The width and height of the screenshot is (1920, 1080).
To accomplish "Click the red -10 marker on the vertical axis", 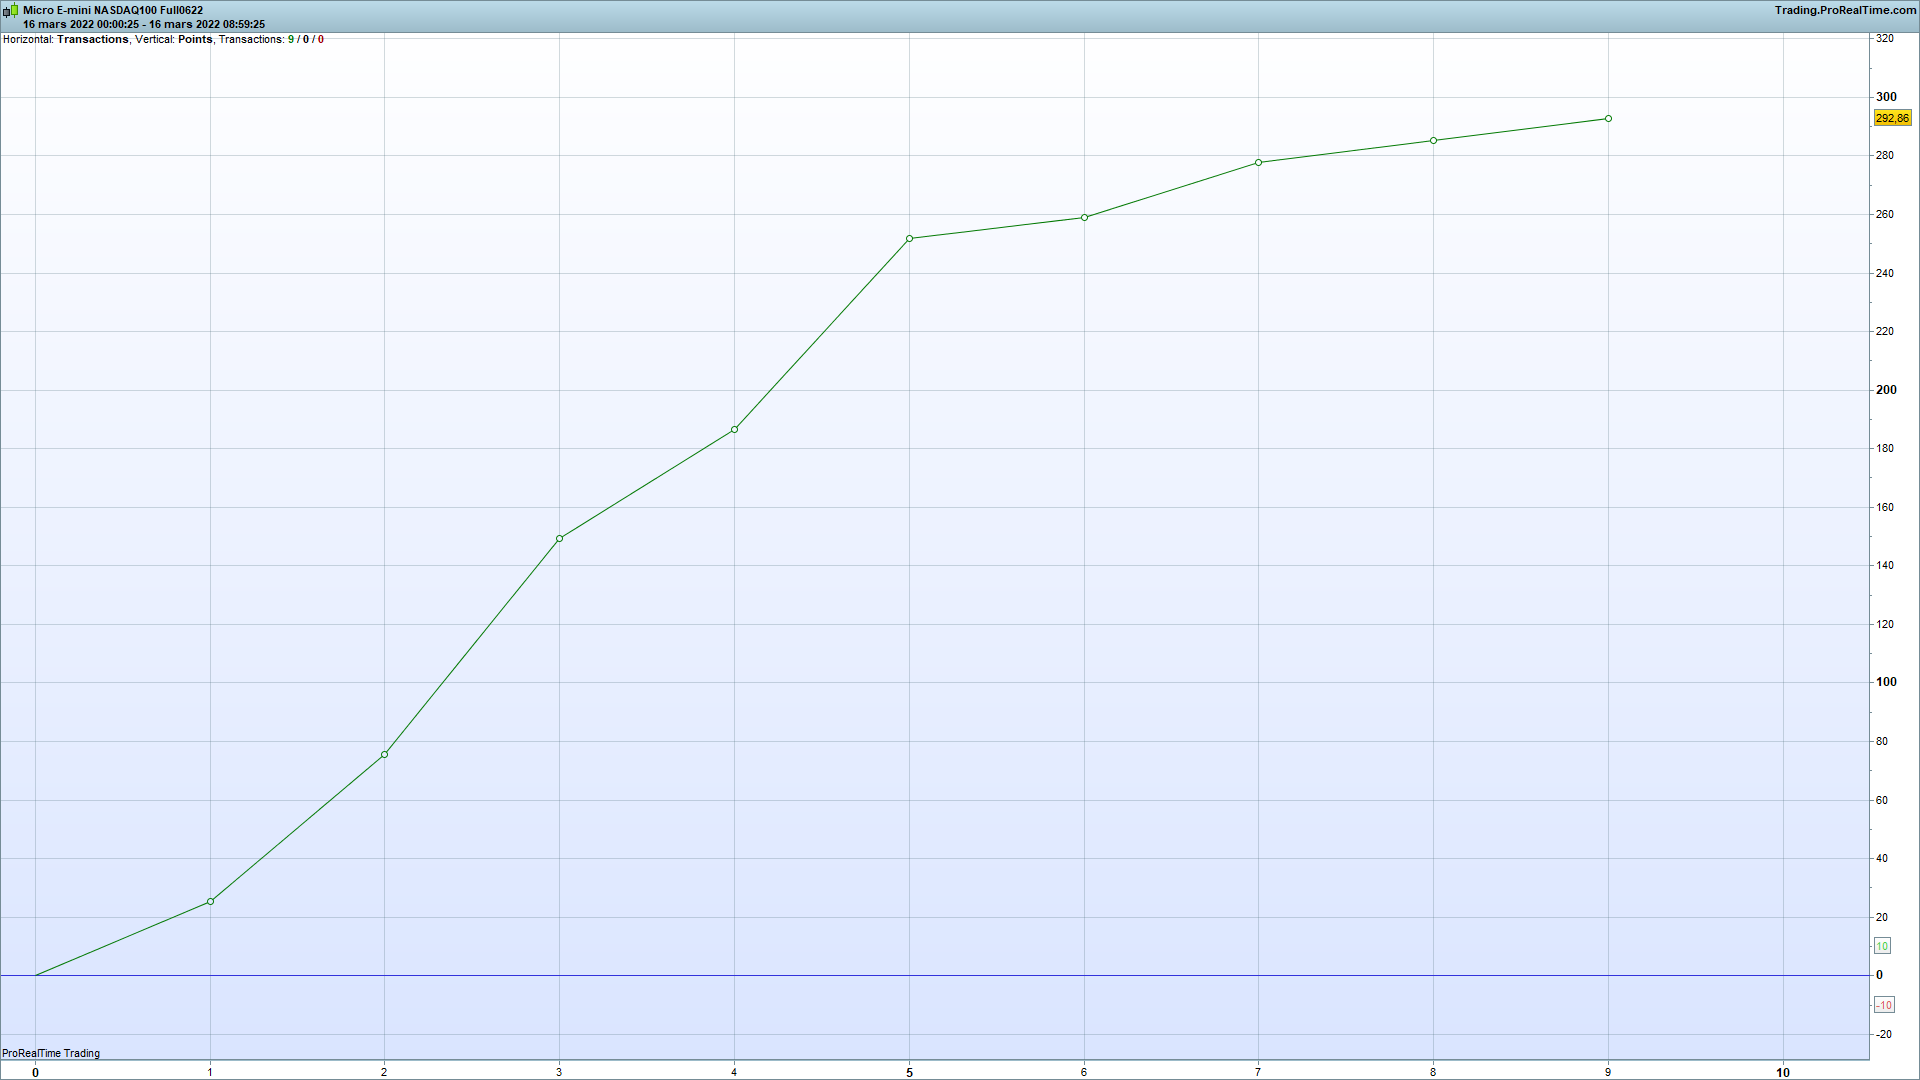I will tap(1883, 1005).
